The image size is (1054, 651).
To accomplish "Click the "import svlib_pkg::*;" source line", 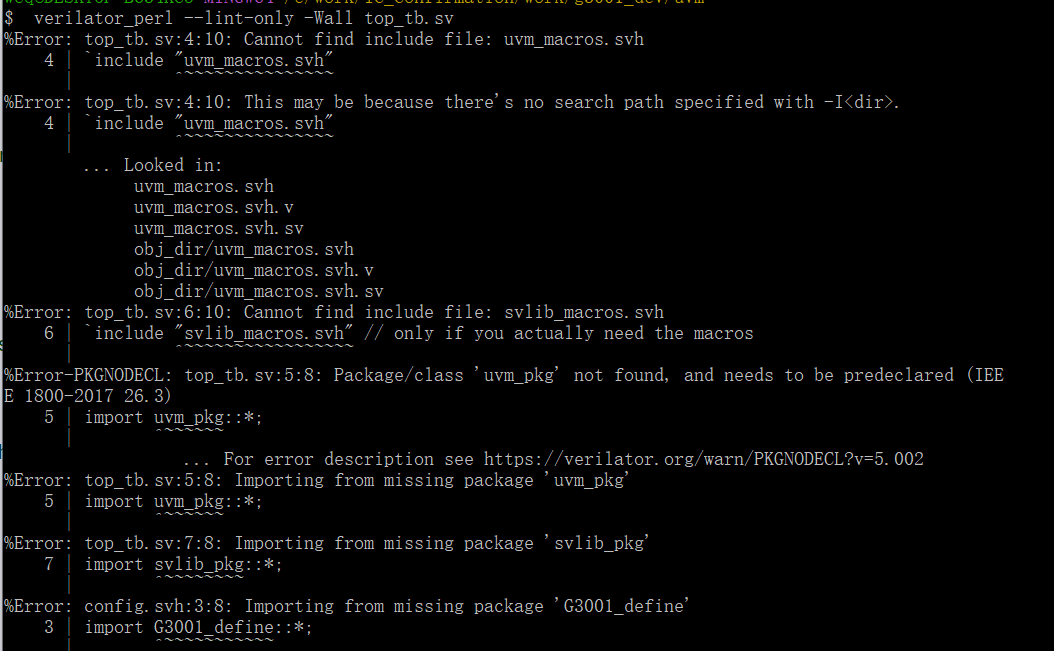I will click(183, 564).
